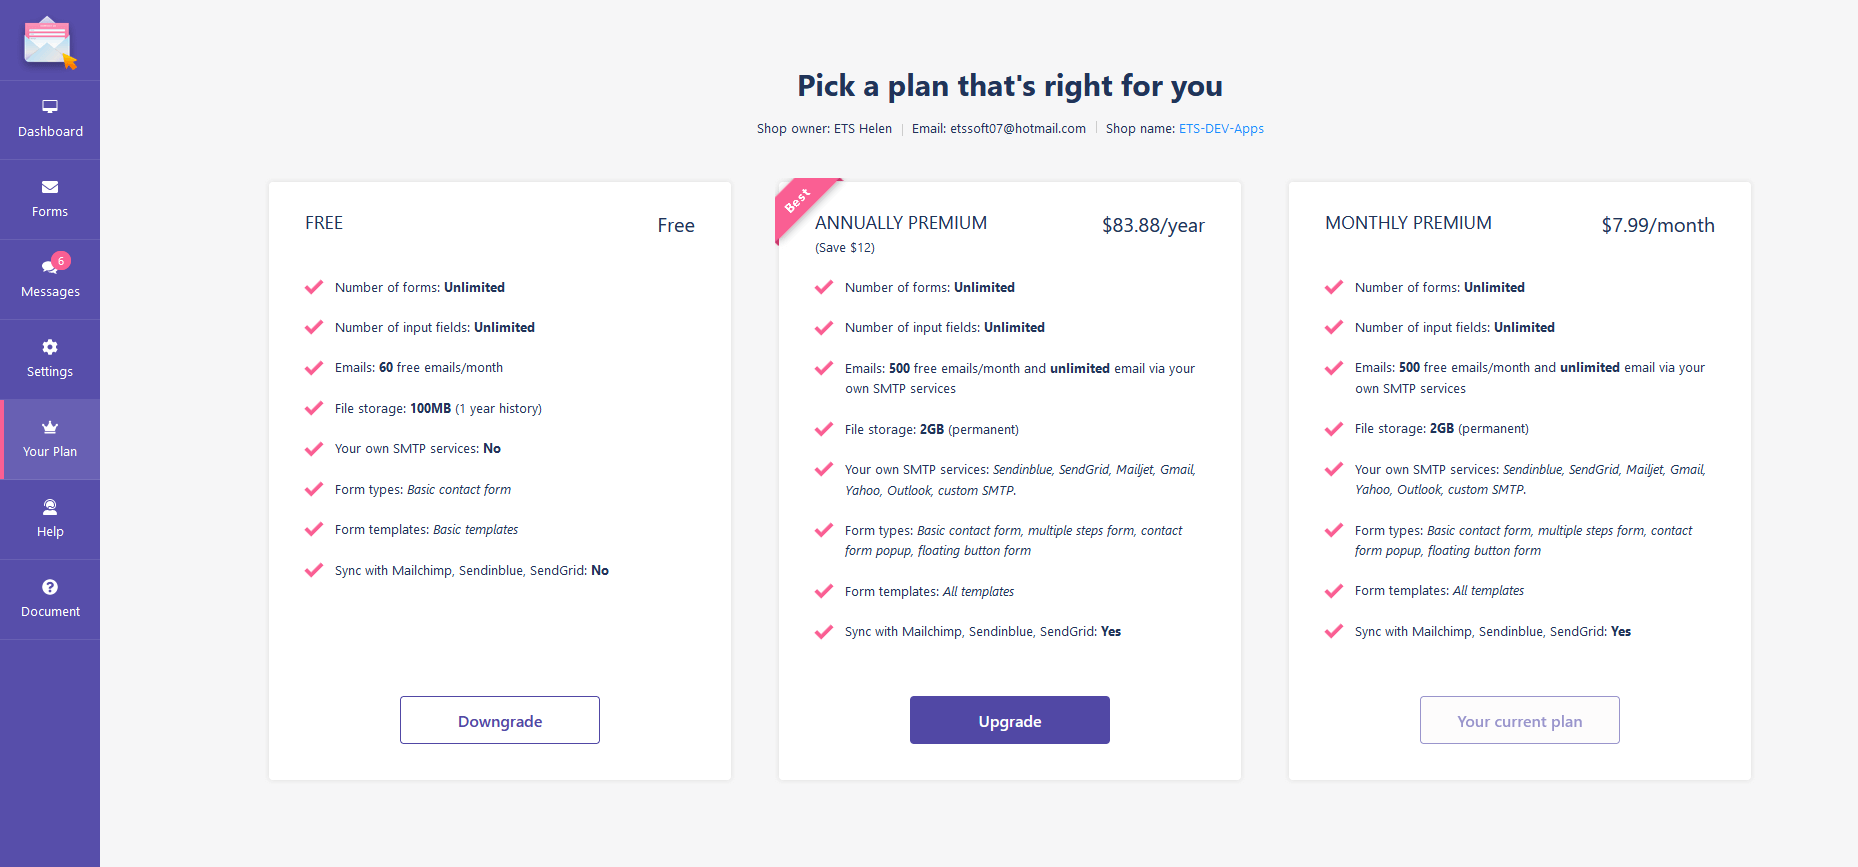Screen dimensions: 1858x867
Task: Click the Best ribbon on Annually Premium
Action: point(802,206)
